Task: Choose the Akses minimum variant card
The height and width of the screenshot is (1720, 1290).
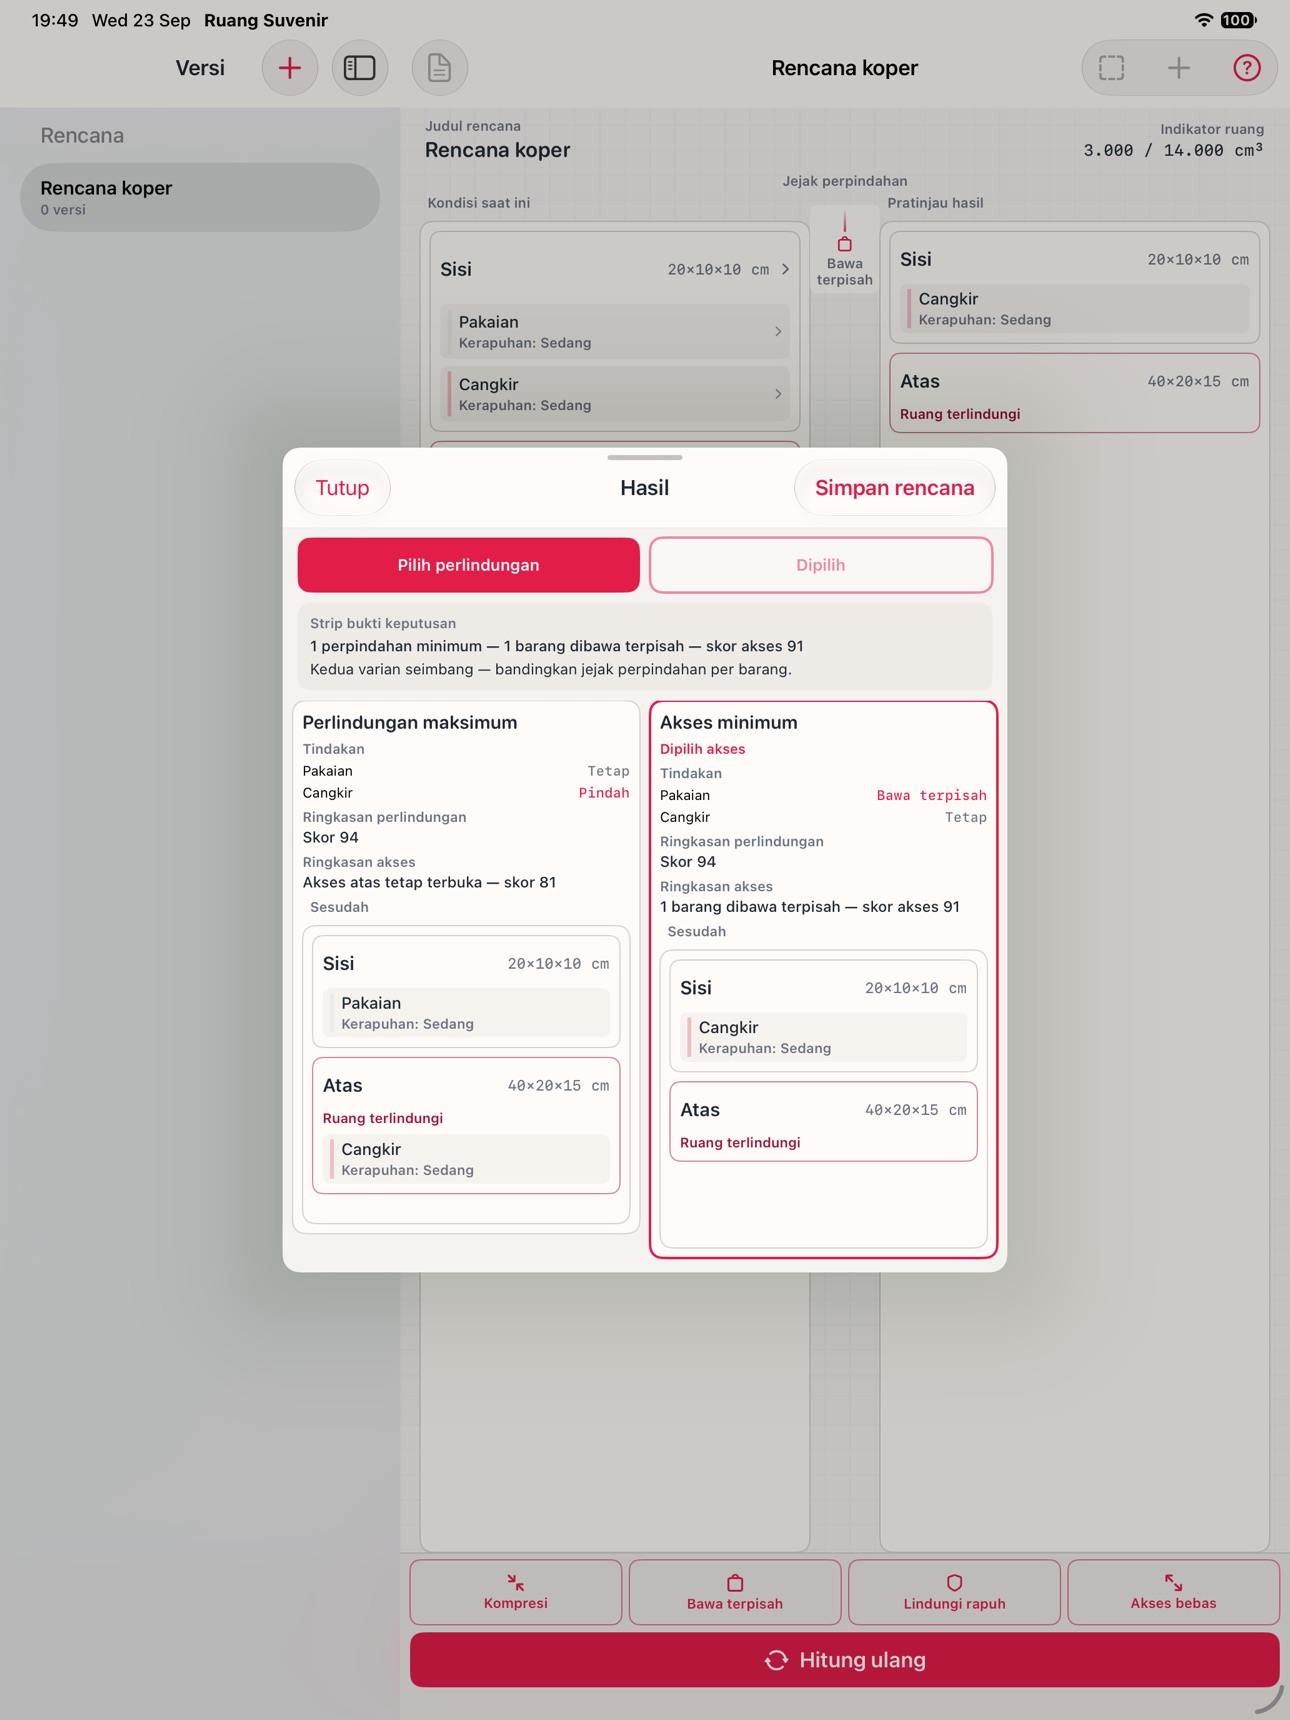Action: [824, 979]
